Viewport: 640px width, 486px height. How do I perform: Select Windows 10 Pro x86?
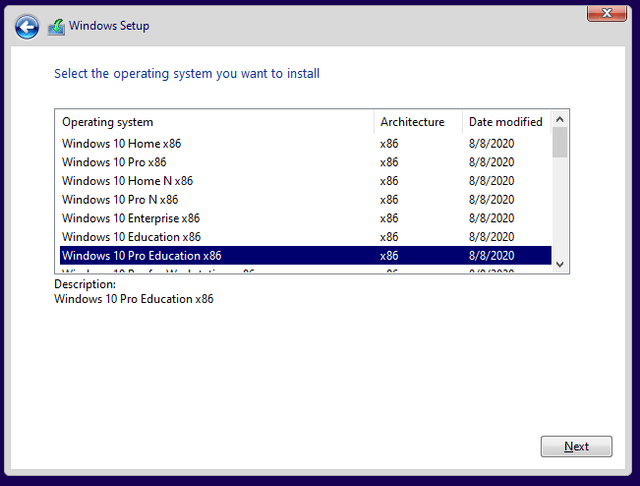pyautogui.click(x=305, y=162)
